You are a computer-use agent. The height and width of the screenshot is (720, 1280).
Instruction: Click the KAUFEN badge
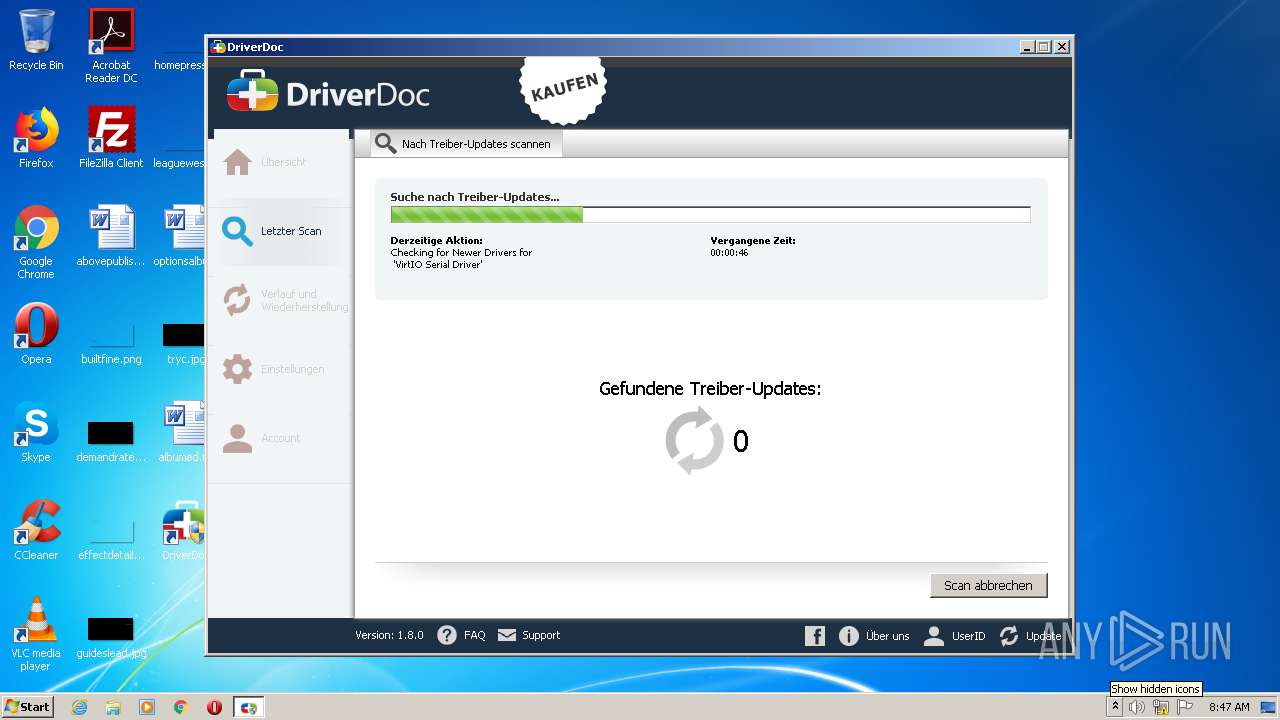pyautogui.click(x=565, y=88)
